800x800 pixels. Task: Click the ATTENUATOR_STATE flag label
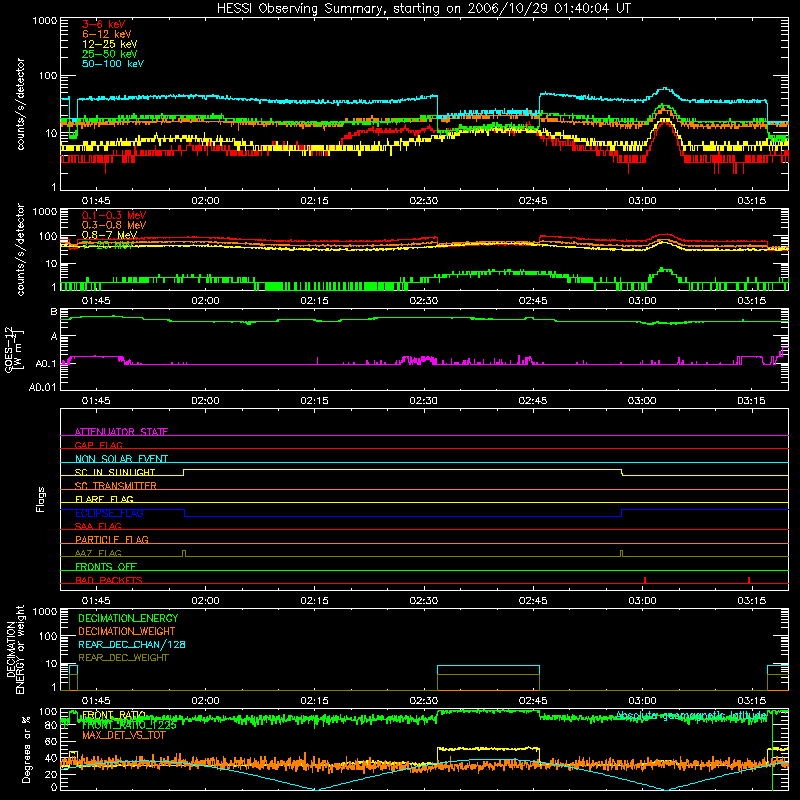[x=121, y=432]
